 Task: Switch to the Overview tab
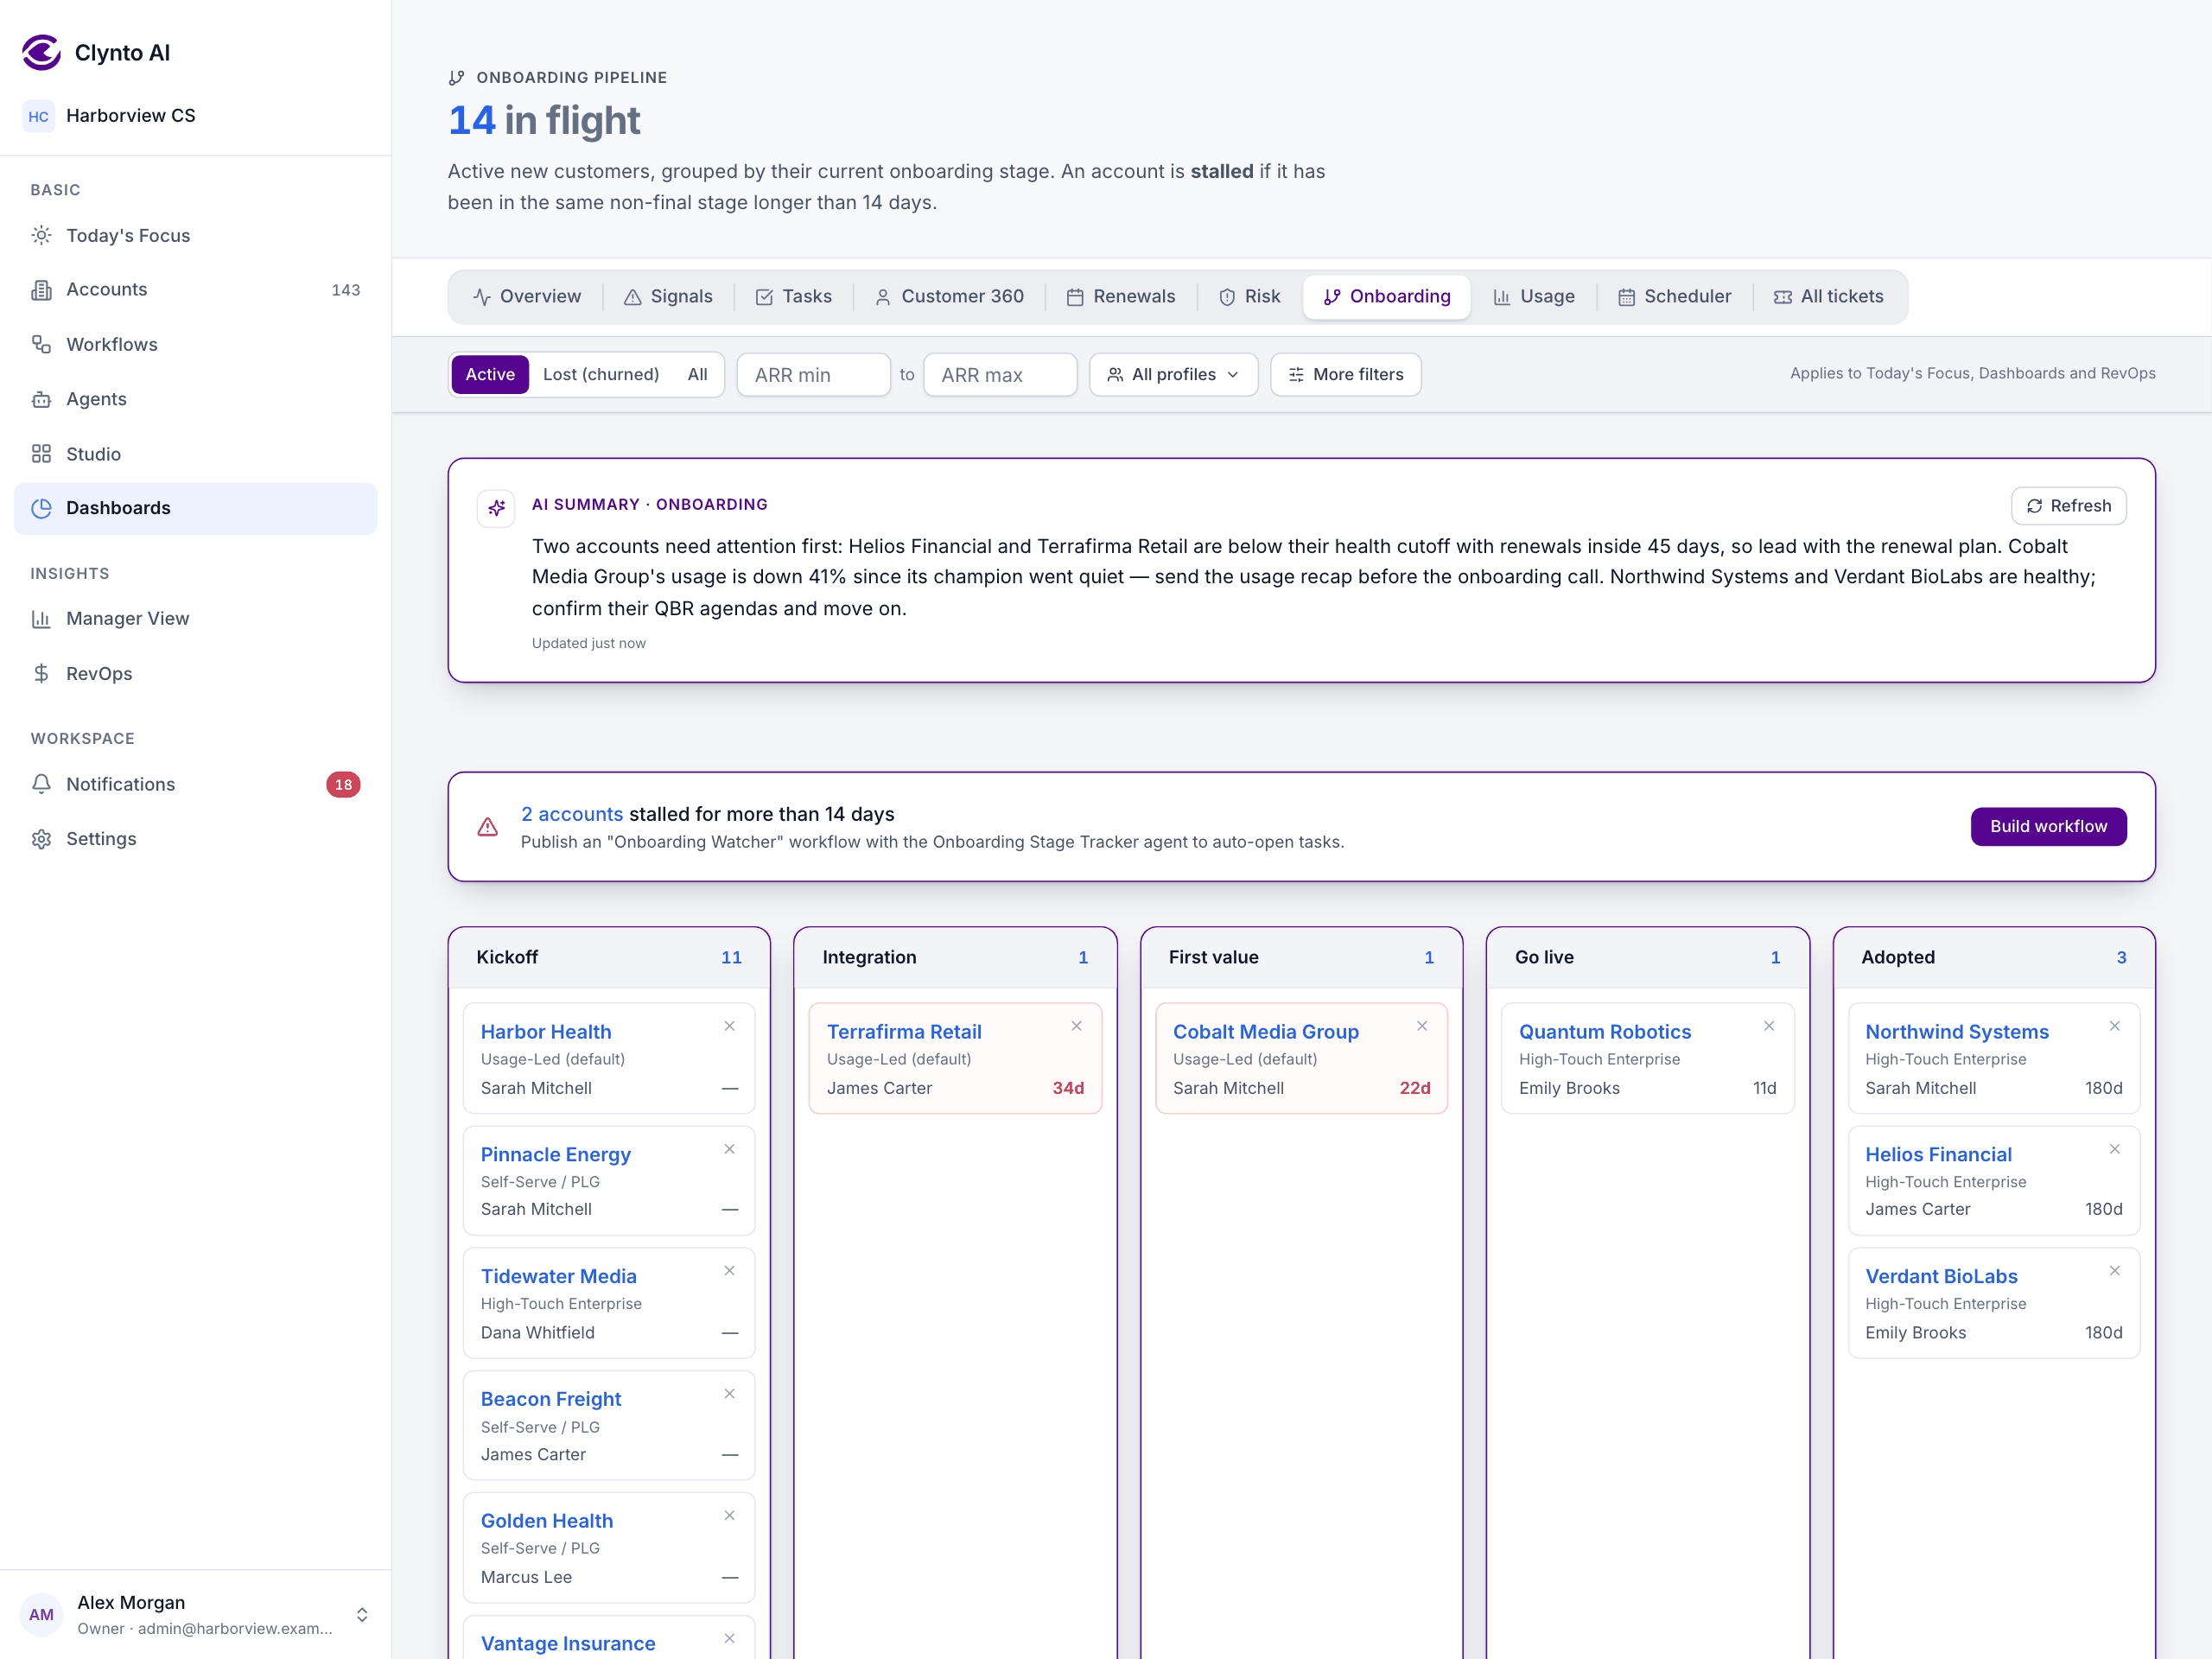[x=527, y=296]
